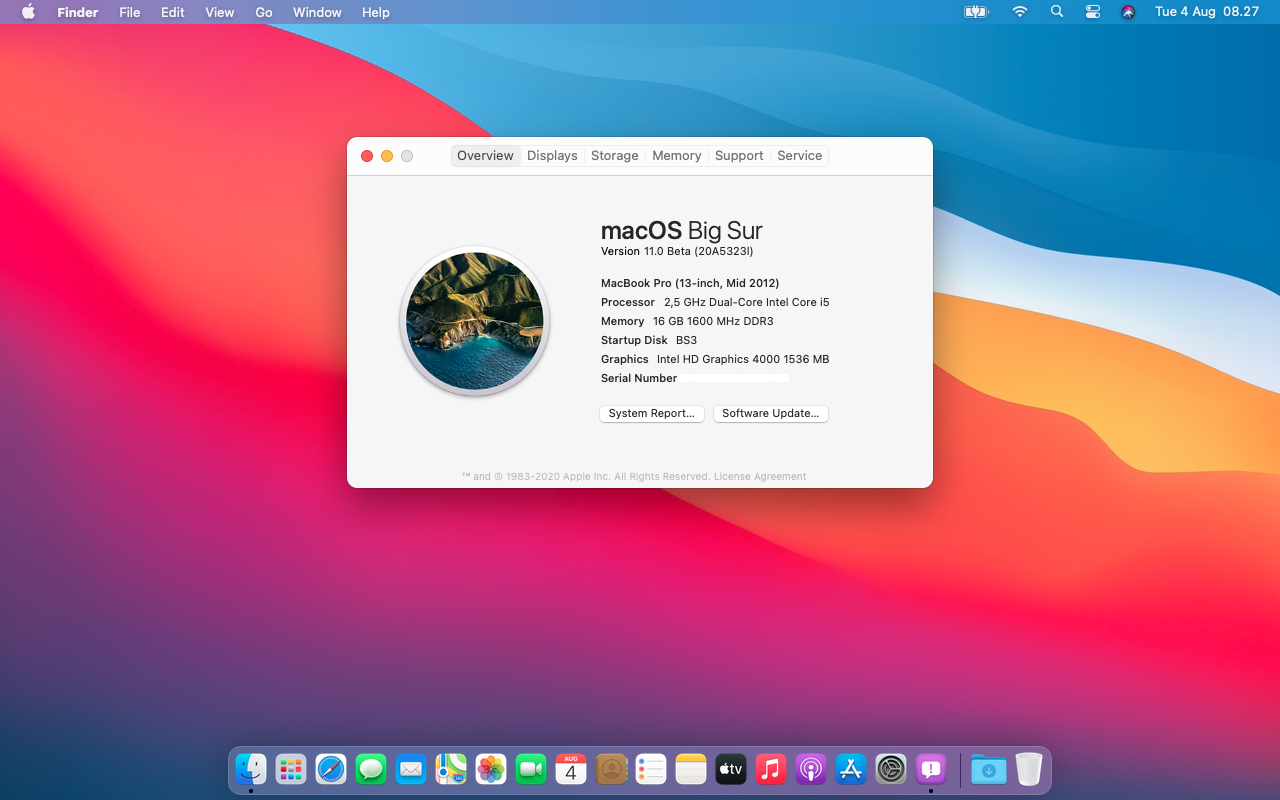Open Wi-Fi menu in menu bar
Image resolution: width=1280 pixels, height=800 pixels.
1020,12
